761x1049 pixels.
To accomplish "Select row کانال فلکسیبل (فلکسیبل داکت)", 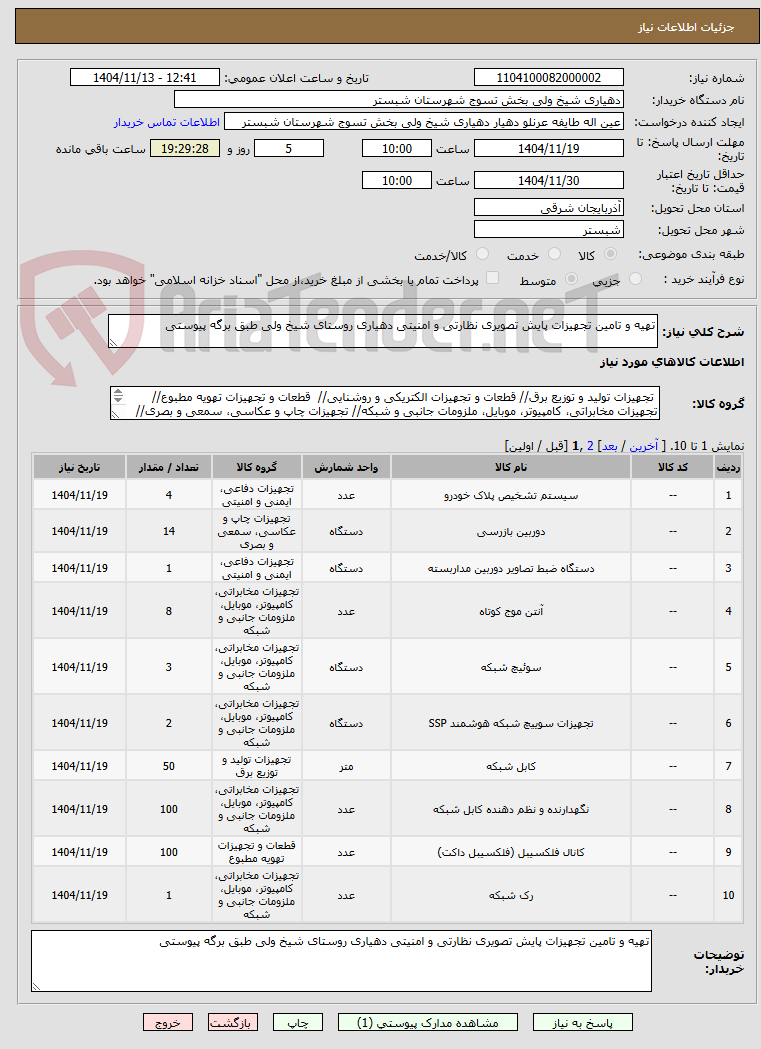I will [x=387, y=852].
